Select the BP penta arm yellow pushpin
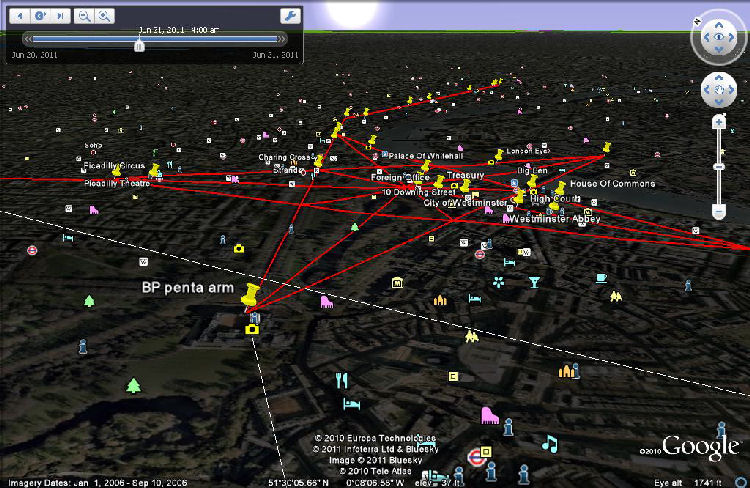Screen dimensions: 750x488 tap(250, 295)
